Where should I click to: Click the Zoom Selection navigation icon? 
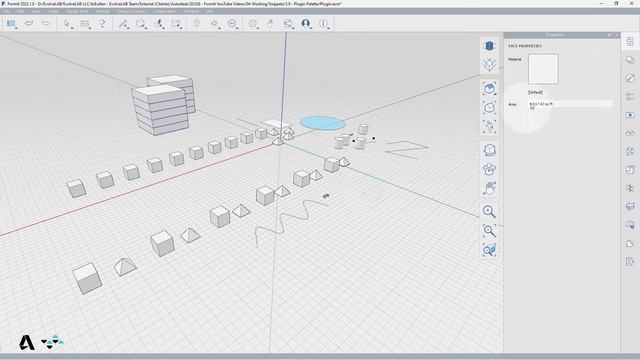click(489, 108)
